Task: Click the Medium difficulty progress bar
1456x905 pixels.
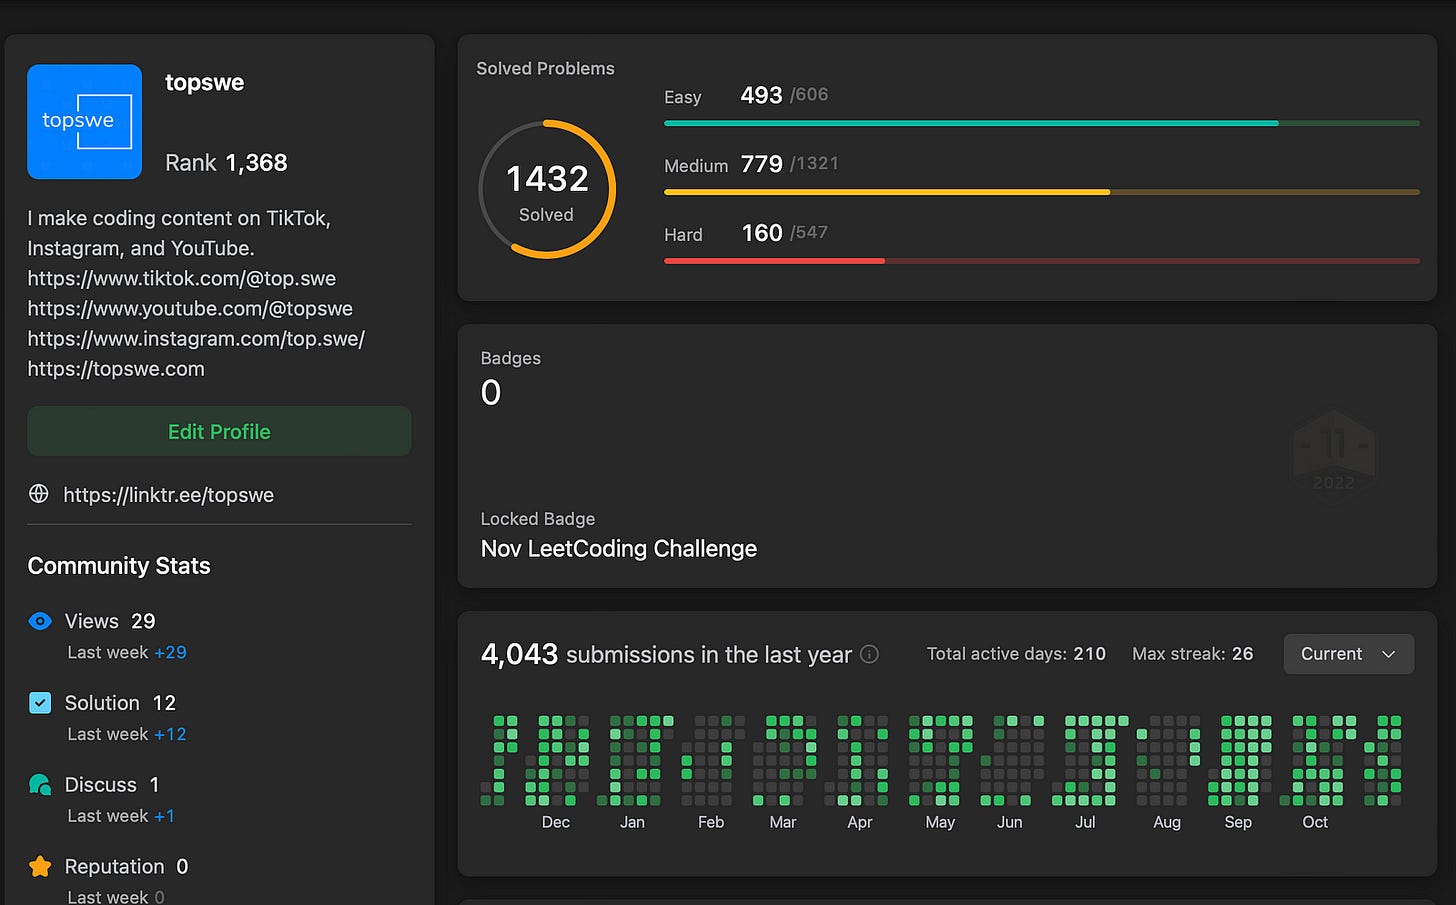Action: (x=1042, y=192)
